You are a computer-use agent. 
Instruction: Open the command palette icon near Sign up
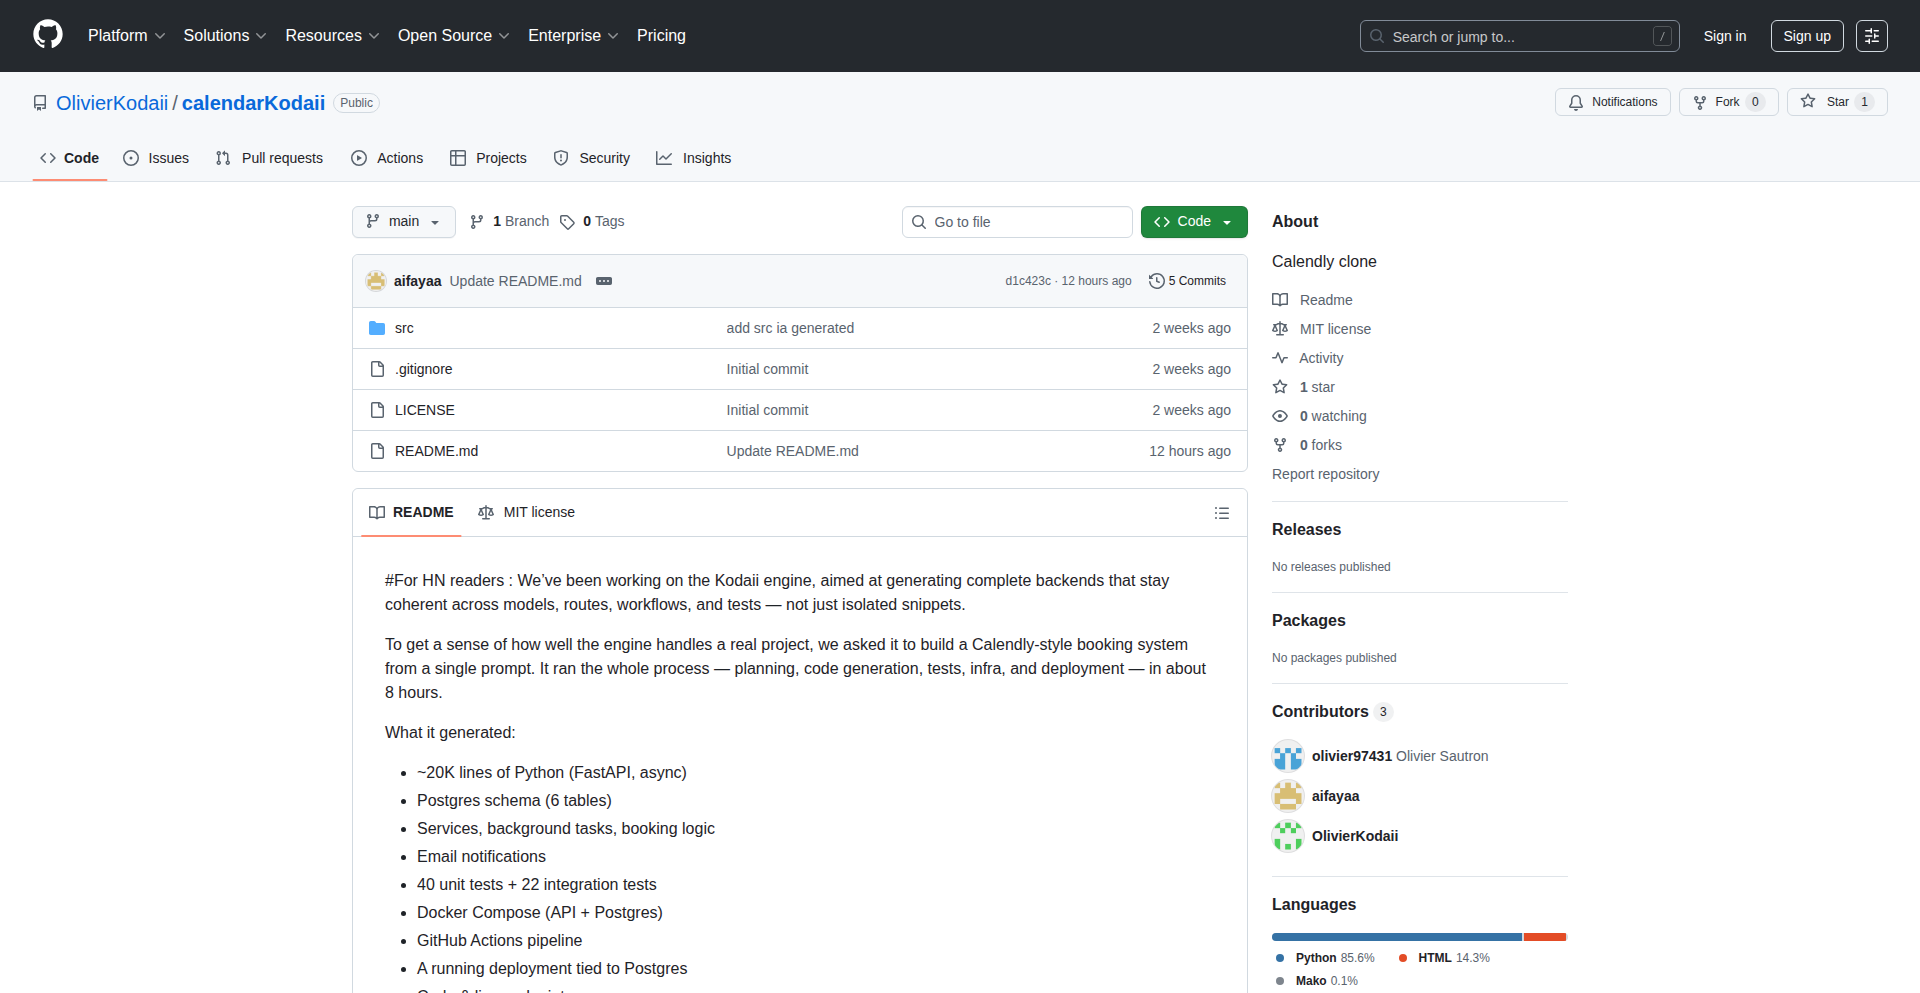(x=1872, y=36)
